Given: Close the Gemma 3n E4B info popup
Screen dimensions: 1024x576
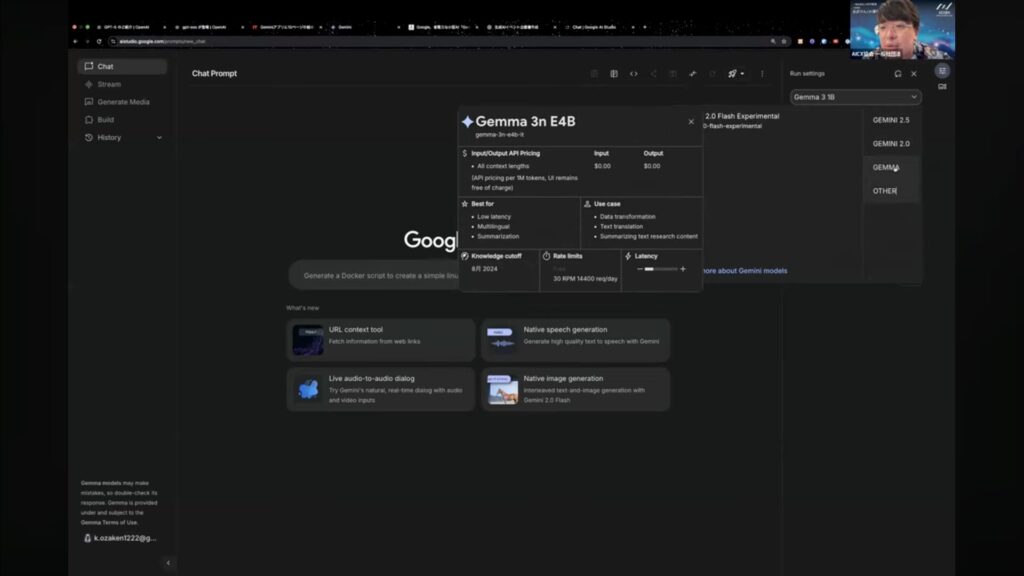Looking at the screenshot, I should 691,122.
